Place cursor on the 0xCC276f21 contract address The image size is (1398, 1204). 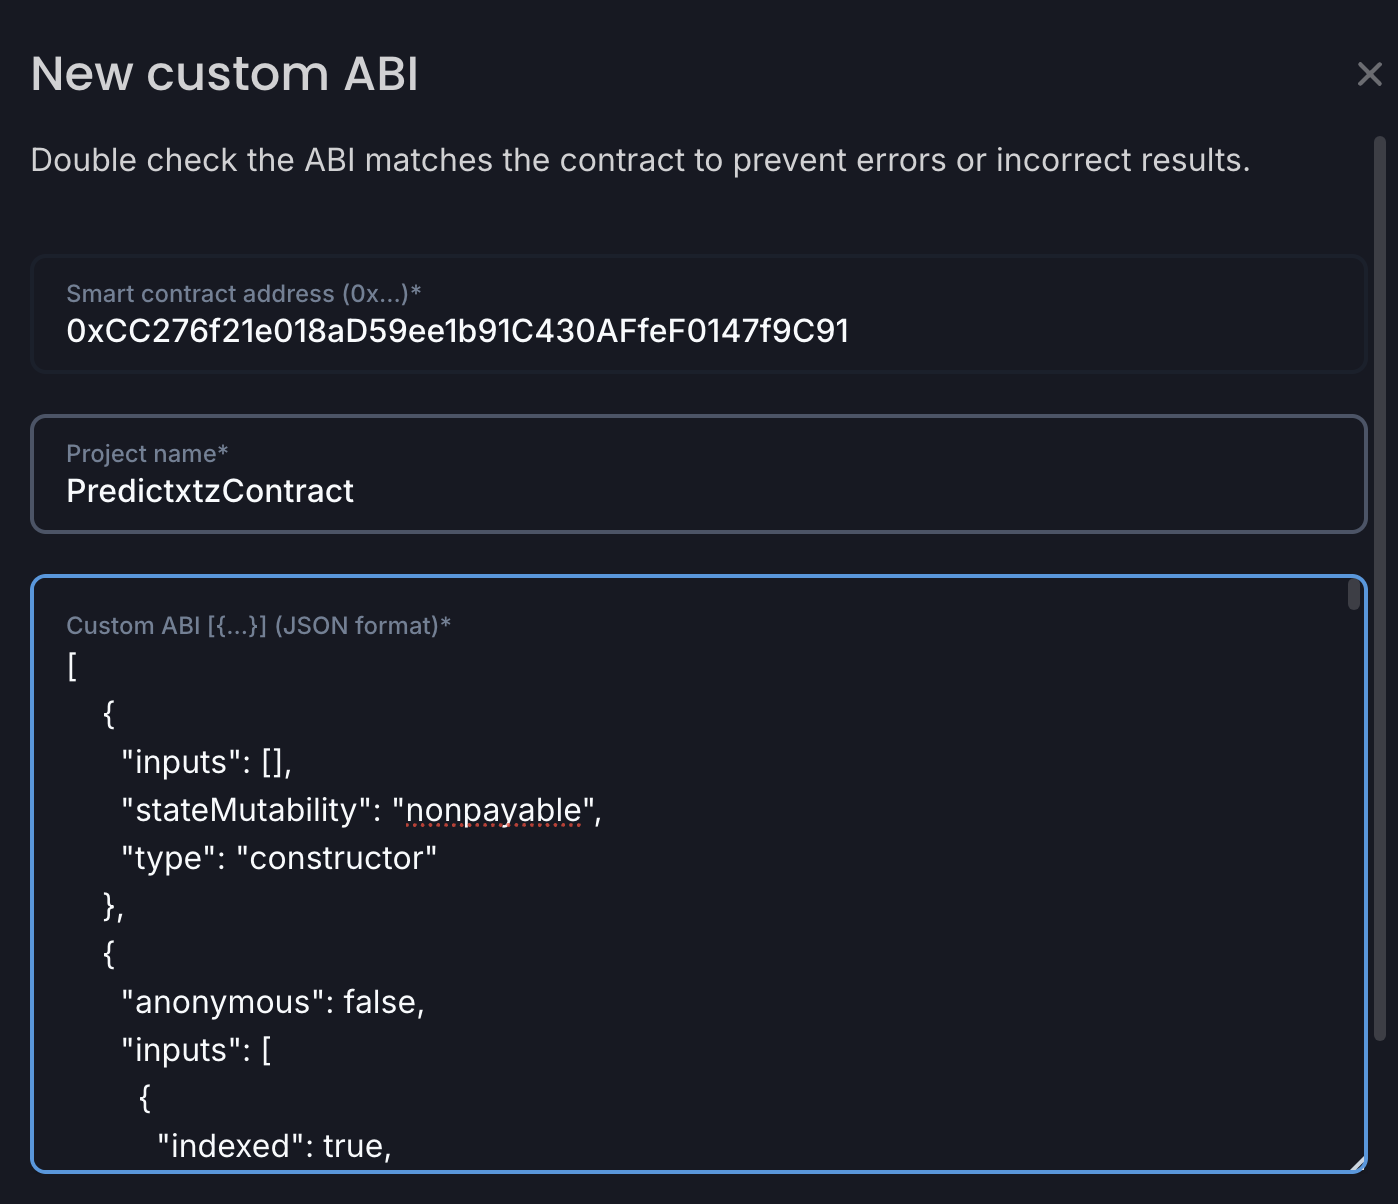pyautogui.click(x=457, y=330)
